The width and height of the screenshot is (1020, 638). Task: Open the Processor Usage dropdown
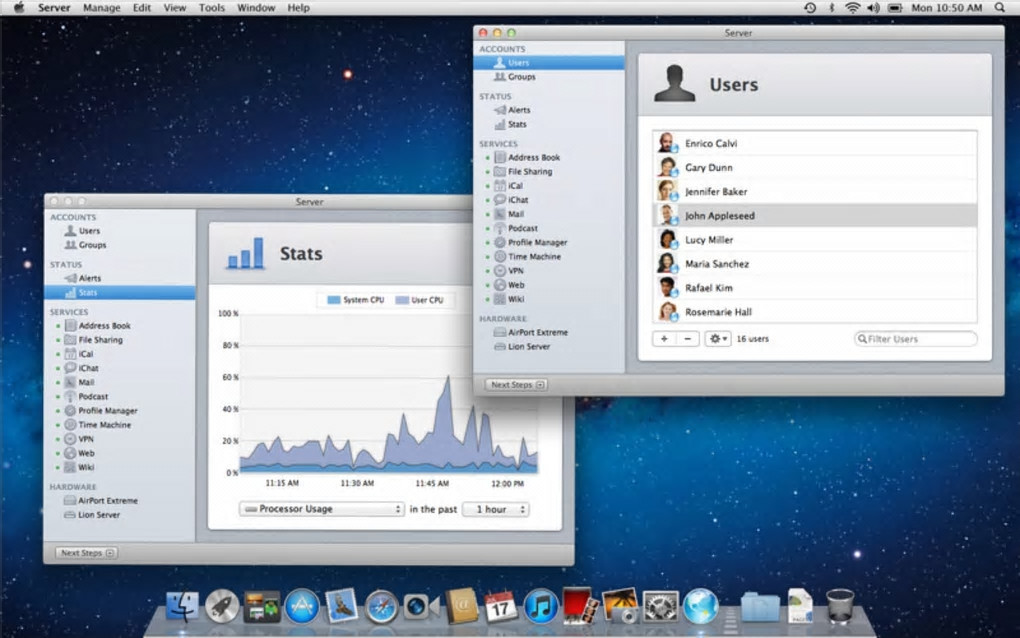coord(321,509)
